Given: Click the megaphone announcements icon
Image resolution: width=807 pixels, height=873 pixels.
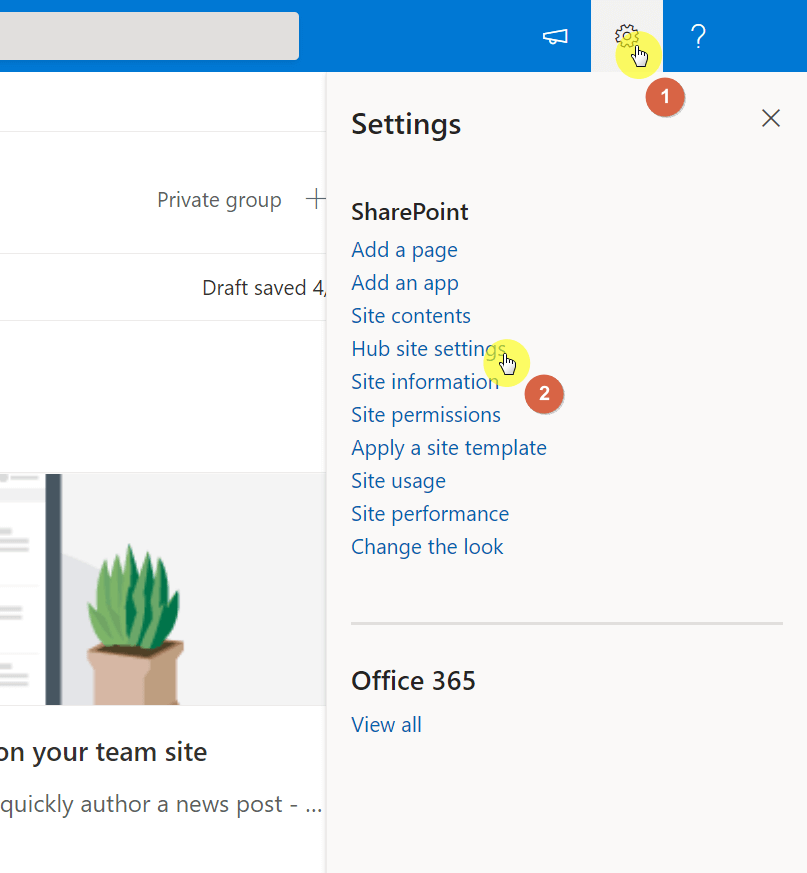Looking at the screenshot, I should coord(555,37).
